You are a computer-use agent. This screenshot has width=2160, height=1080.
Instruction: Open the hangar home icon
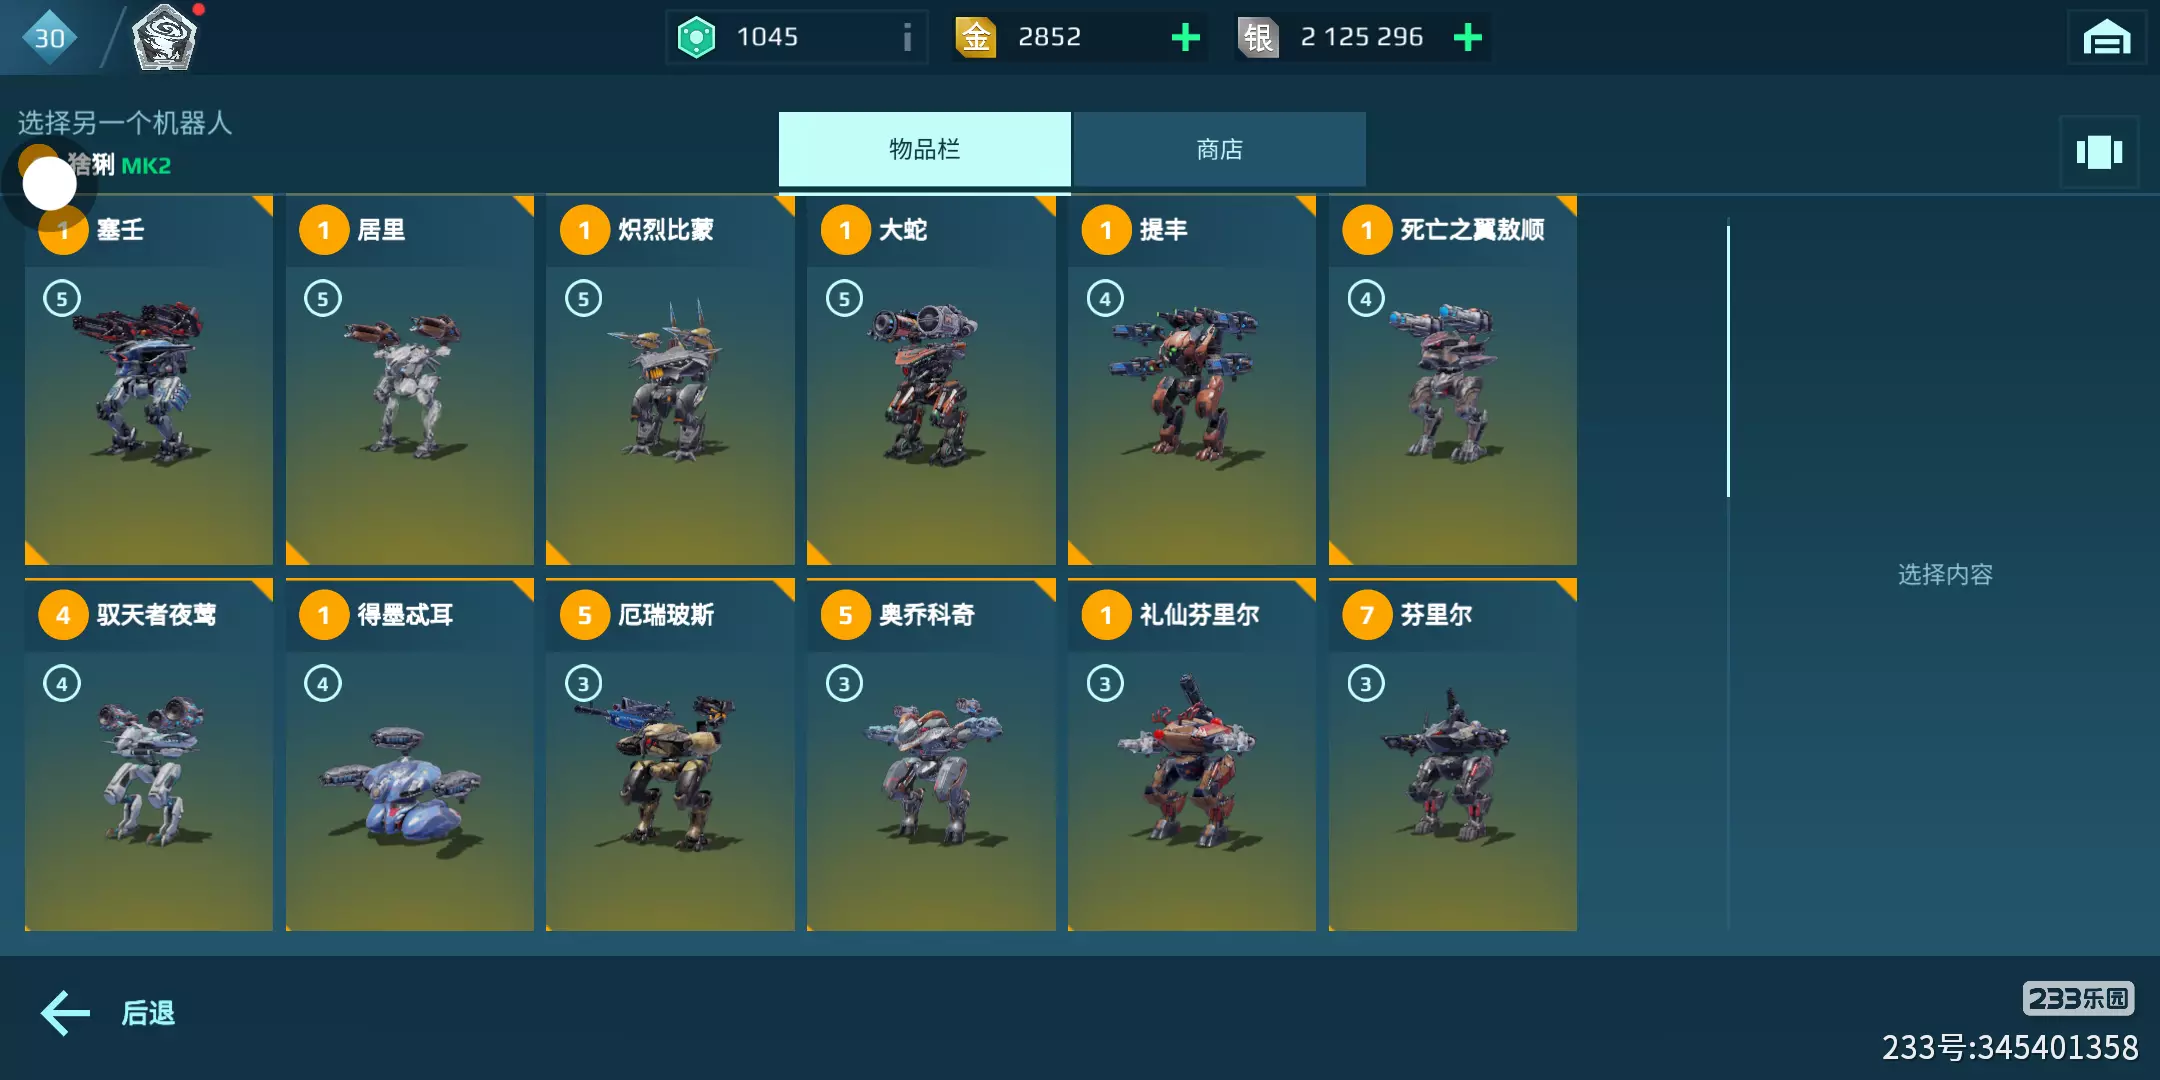[2106, 38]
